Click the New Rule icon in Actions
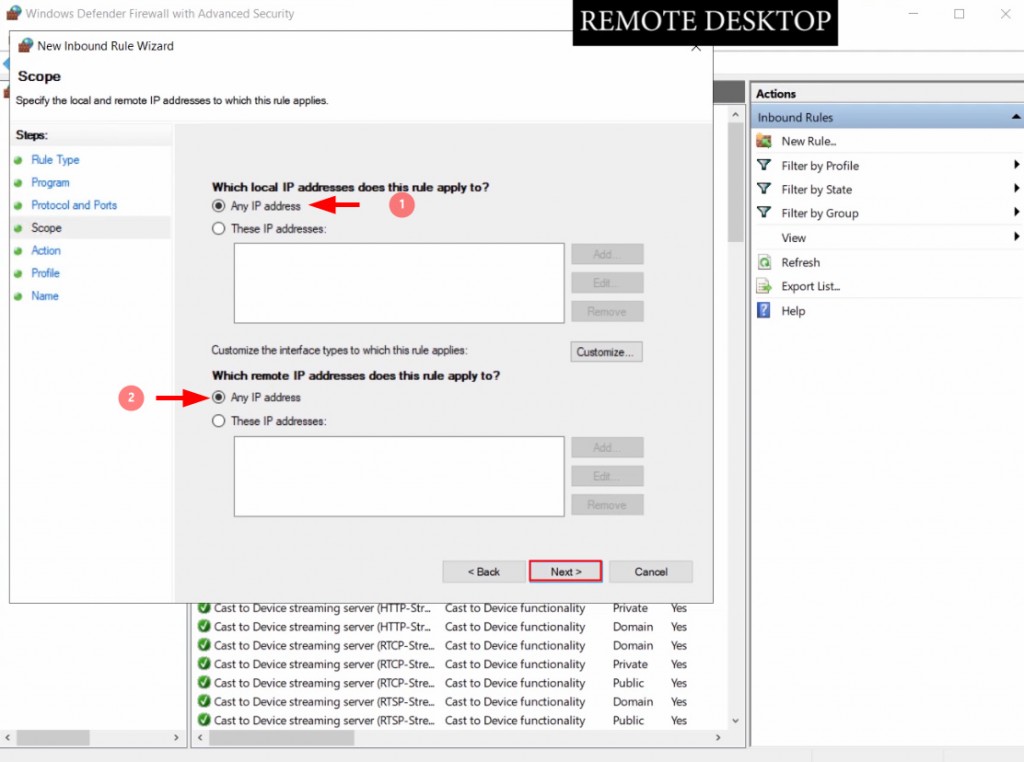The height and width of the screenshot is (762, 1024). [763, 140]
